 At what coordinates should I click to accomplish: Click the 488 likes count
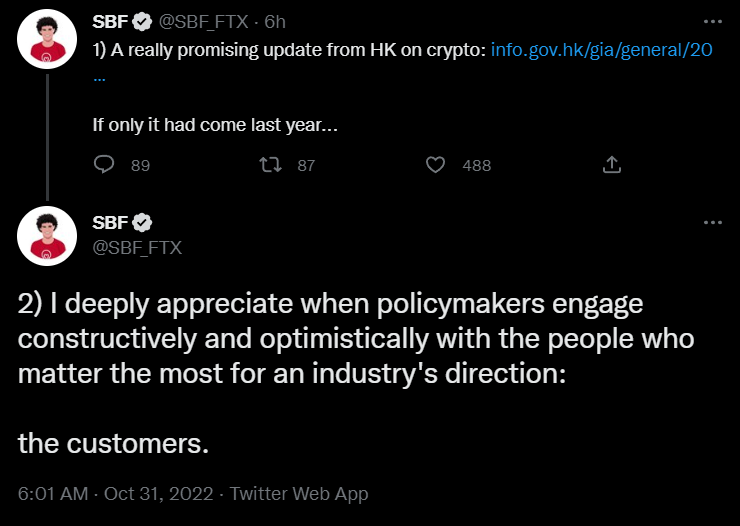pos(476,166)
